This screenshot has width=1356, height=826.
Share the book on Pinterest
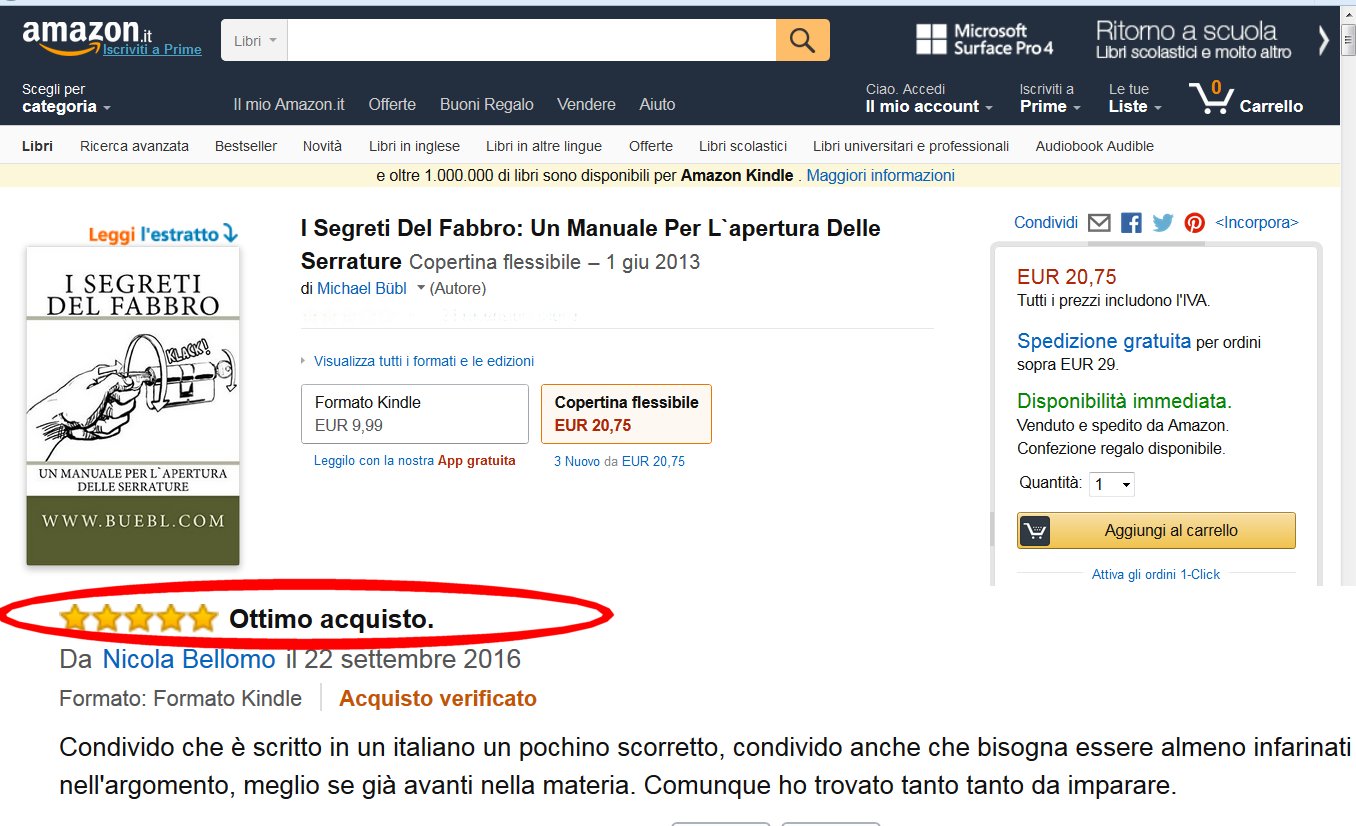click(x=1194, y=223)
